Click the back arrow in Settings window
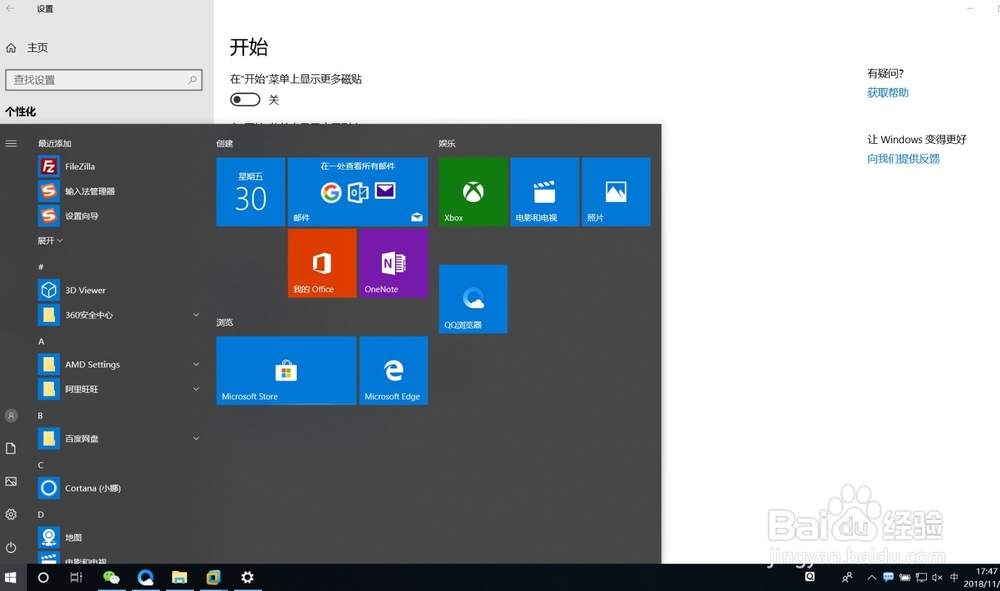 point(10,9)
